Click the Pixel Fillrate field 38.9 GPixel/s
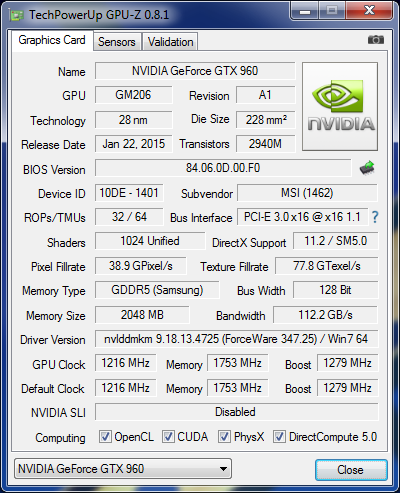 [x=141, y=266]
